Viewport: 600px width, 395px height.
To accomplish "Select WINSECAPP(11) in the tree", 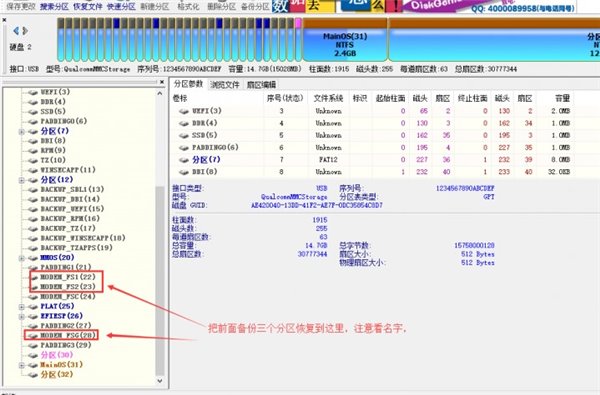I will [x=68, y=170].
